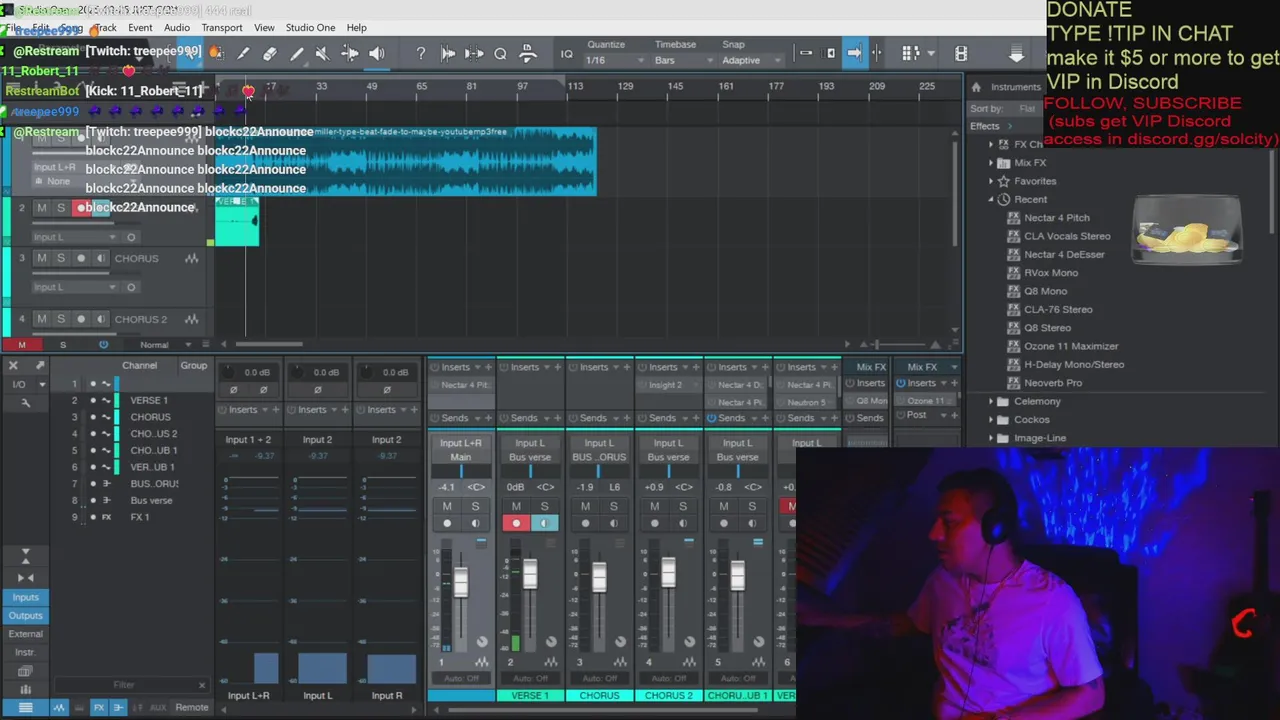The height and width of the screenshot is (720, 1280).
Task: Collapse the Recent folder in browser
Action: (x=991, y=199)
